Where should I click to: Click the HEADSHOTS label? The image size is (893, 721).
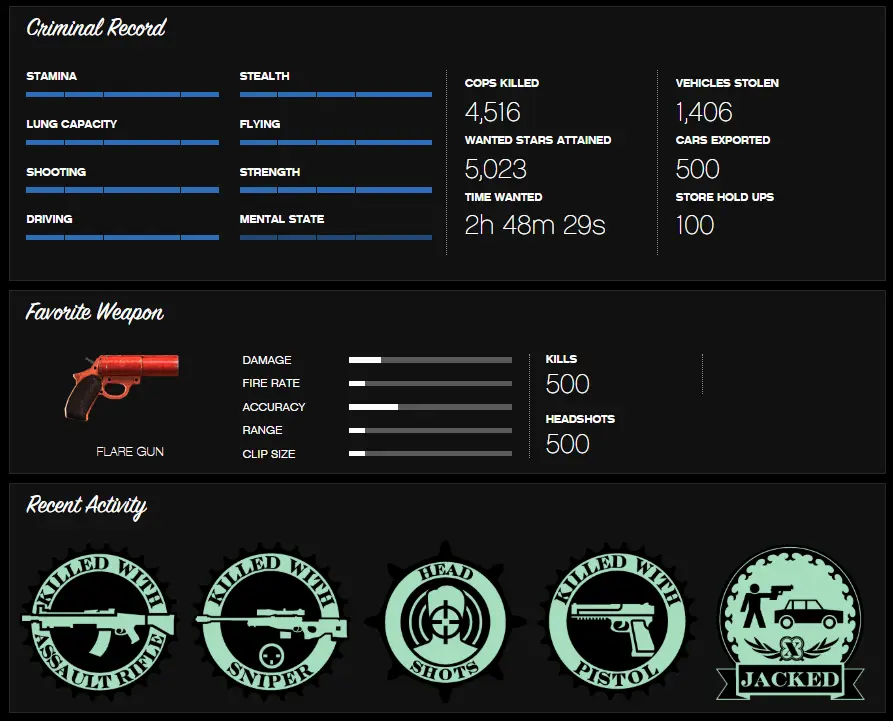(x=580, y=419)
